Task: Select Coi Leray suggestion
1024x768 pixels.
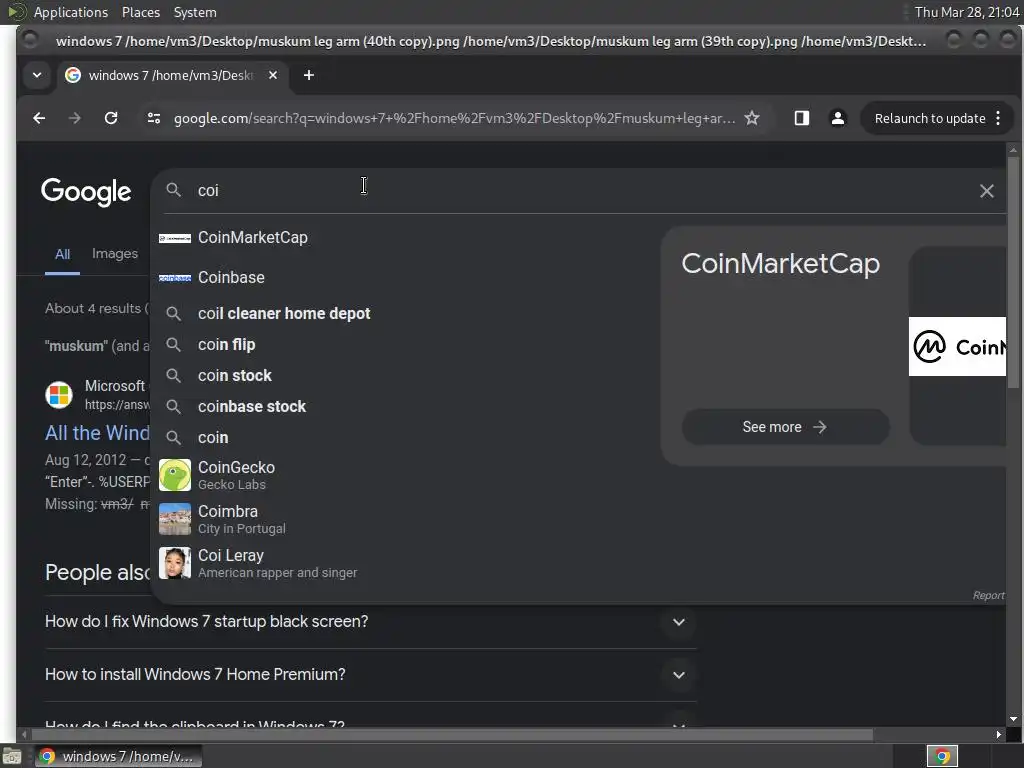Action: tap(405, 563)
